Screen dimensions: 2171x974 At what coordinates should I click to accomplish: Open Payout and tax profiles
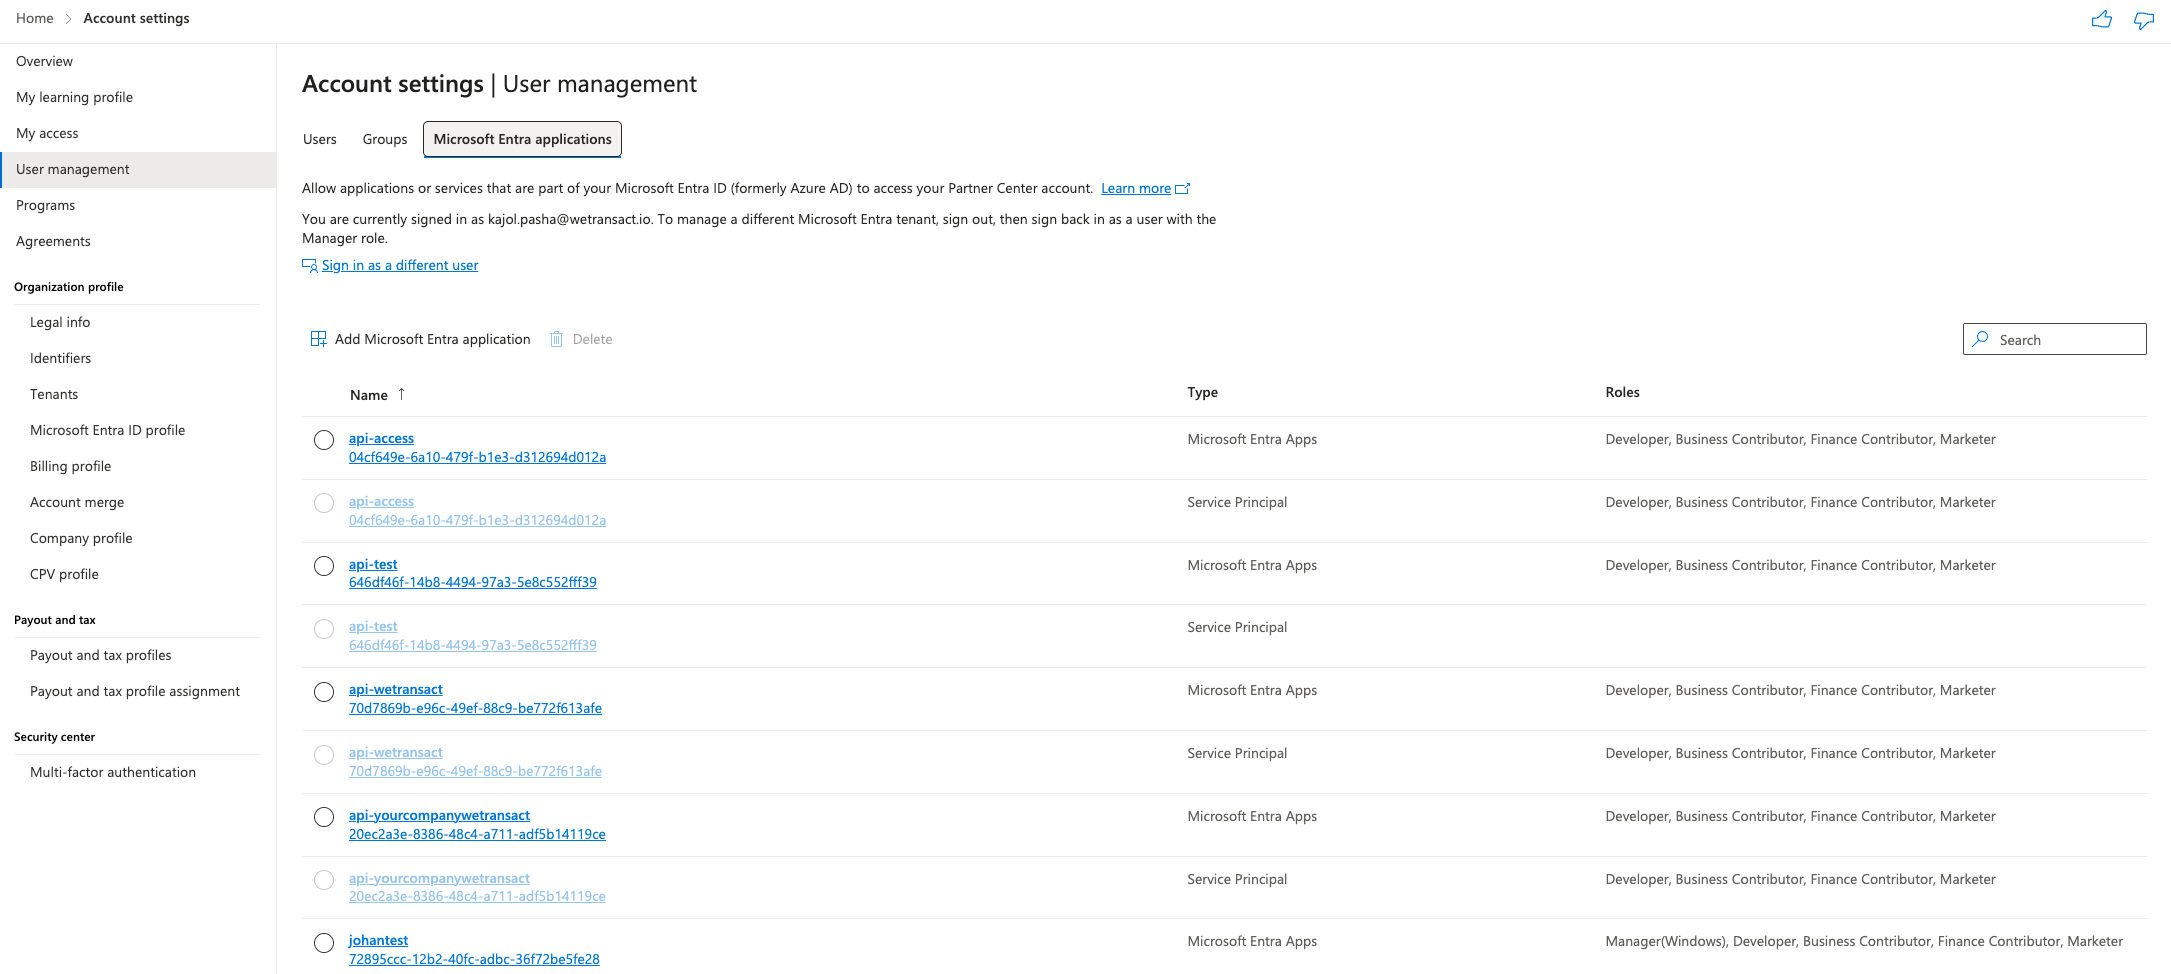click(100, 655)
